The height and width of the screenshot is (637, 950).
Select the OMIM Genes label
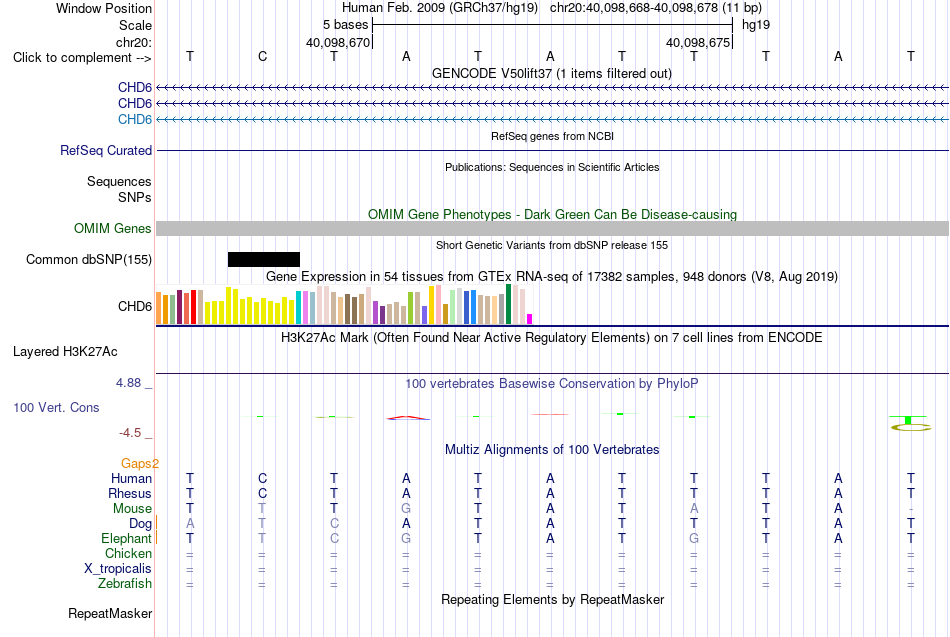tap(113, 228)
